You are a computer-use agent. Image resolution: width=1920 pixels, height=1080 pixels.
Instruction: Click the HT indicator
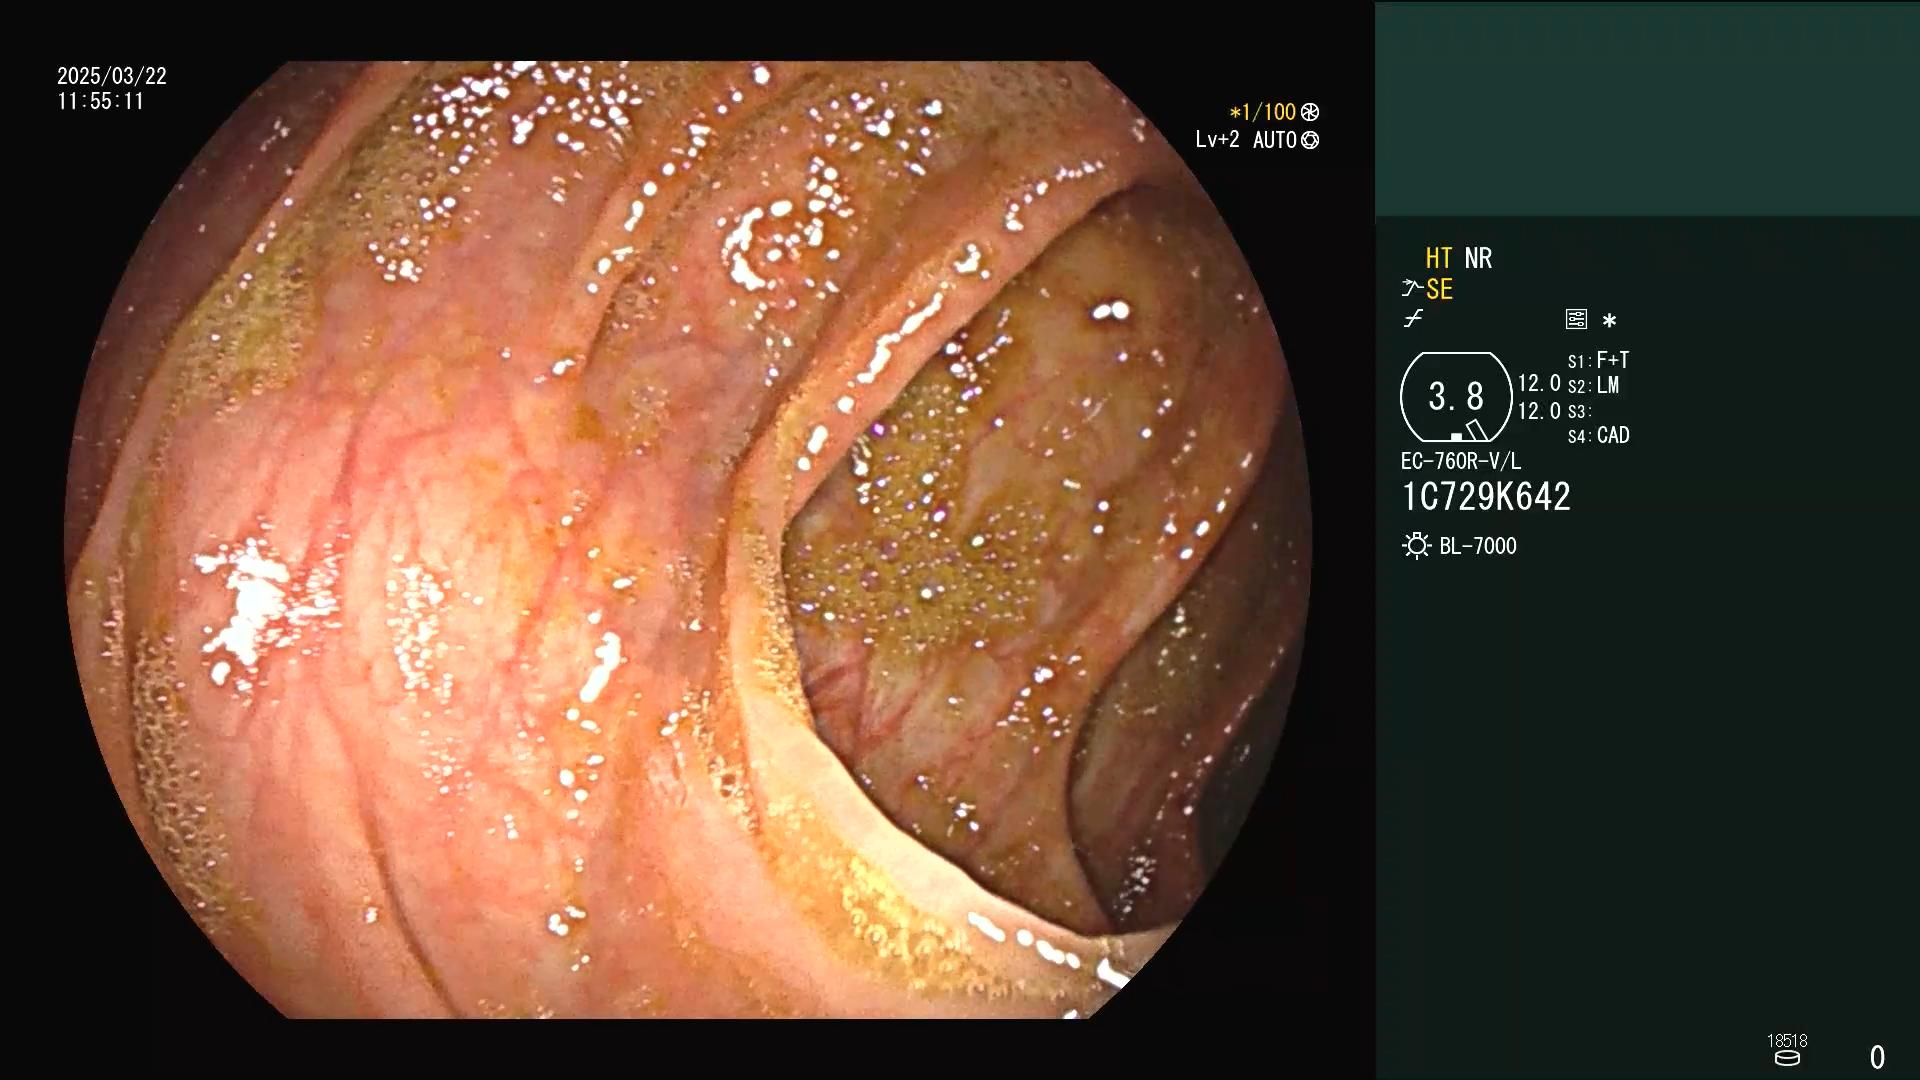[1438, 258]
